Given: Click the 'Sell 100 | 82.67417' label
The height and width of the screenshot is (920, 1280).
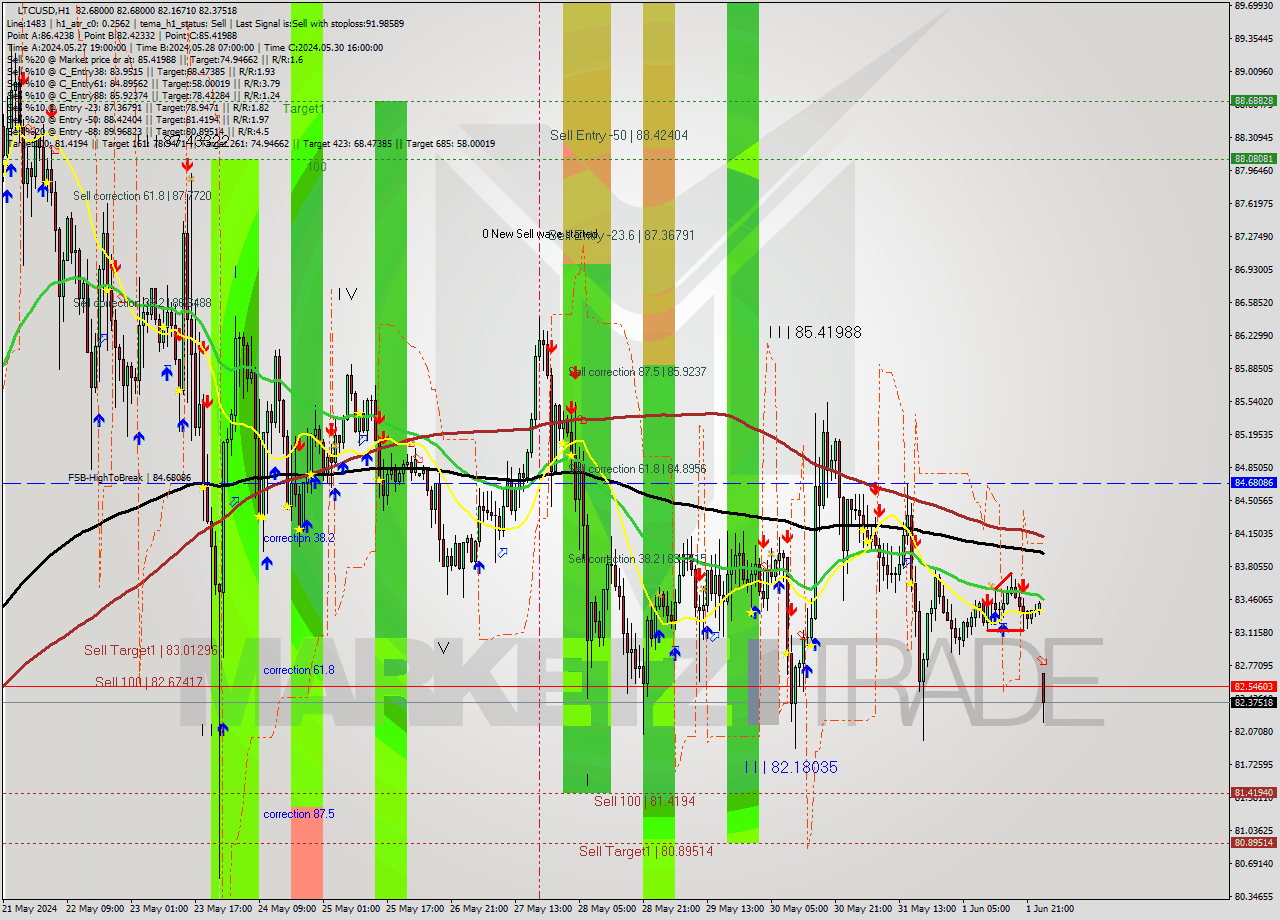Looking at the screenshot, I should [149, 682].
